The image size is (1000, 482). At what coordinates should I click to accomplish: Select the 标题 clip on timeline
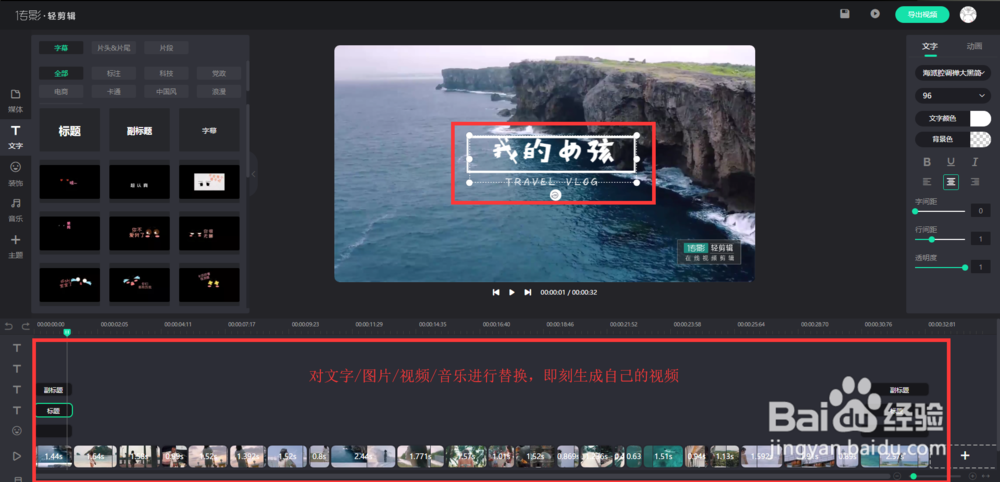[54, 411]
